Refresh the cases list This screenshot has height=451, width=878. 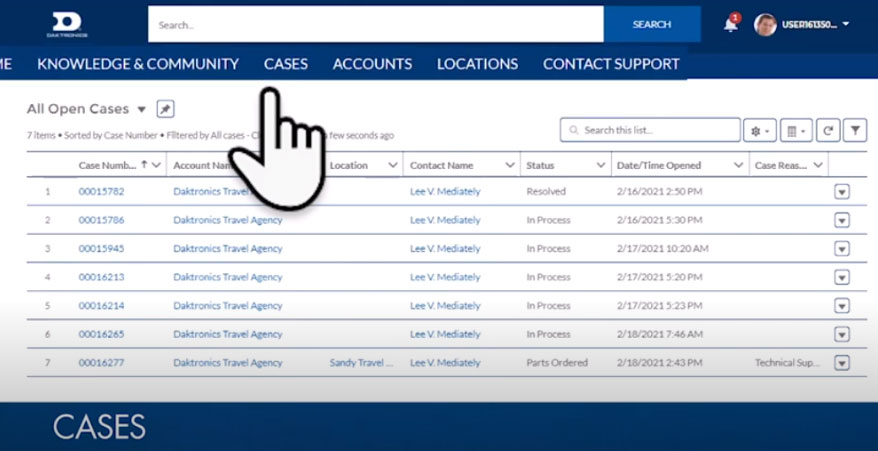[828, 131]
